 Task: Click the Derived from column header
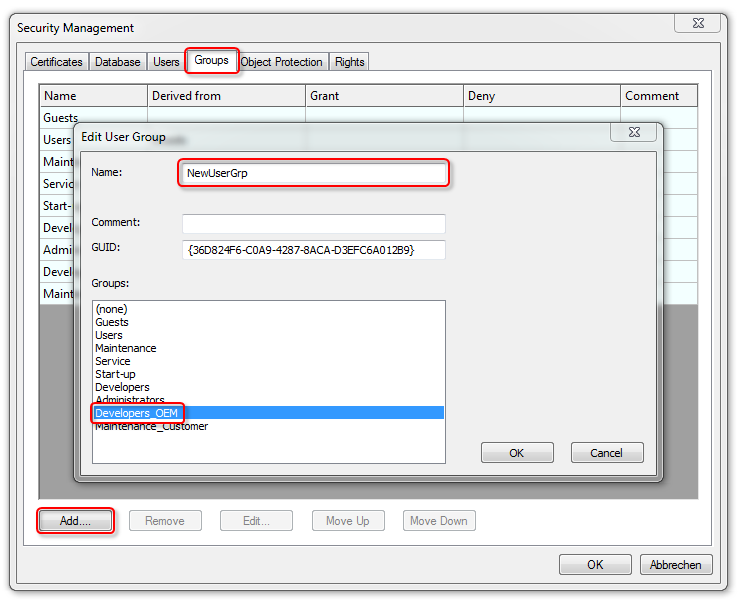click(x=227, y=96)
